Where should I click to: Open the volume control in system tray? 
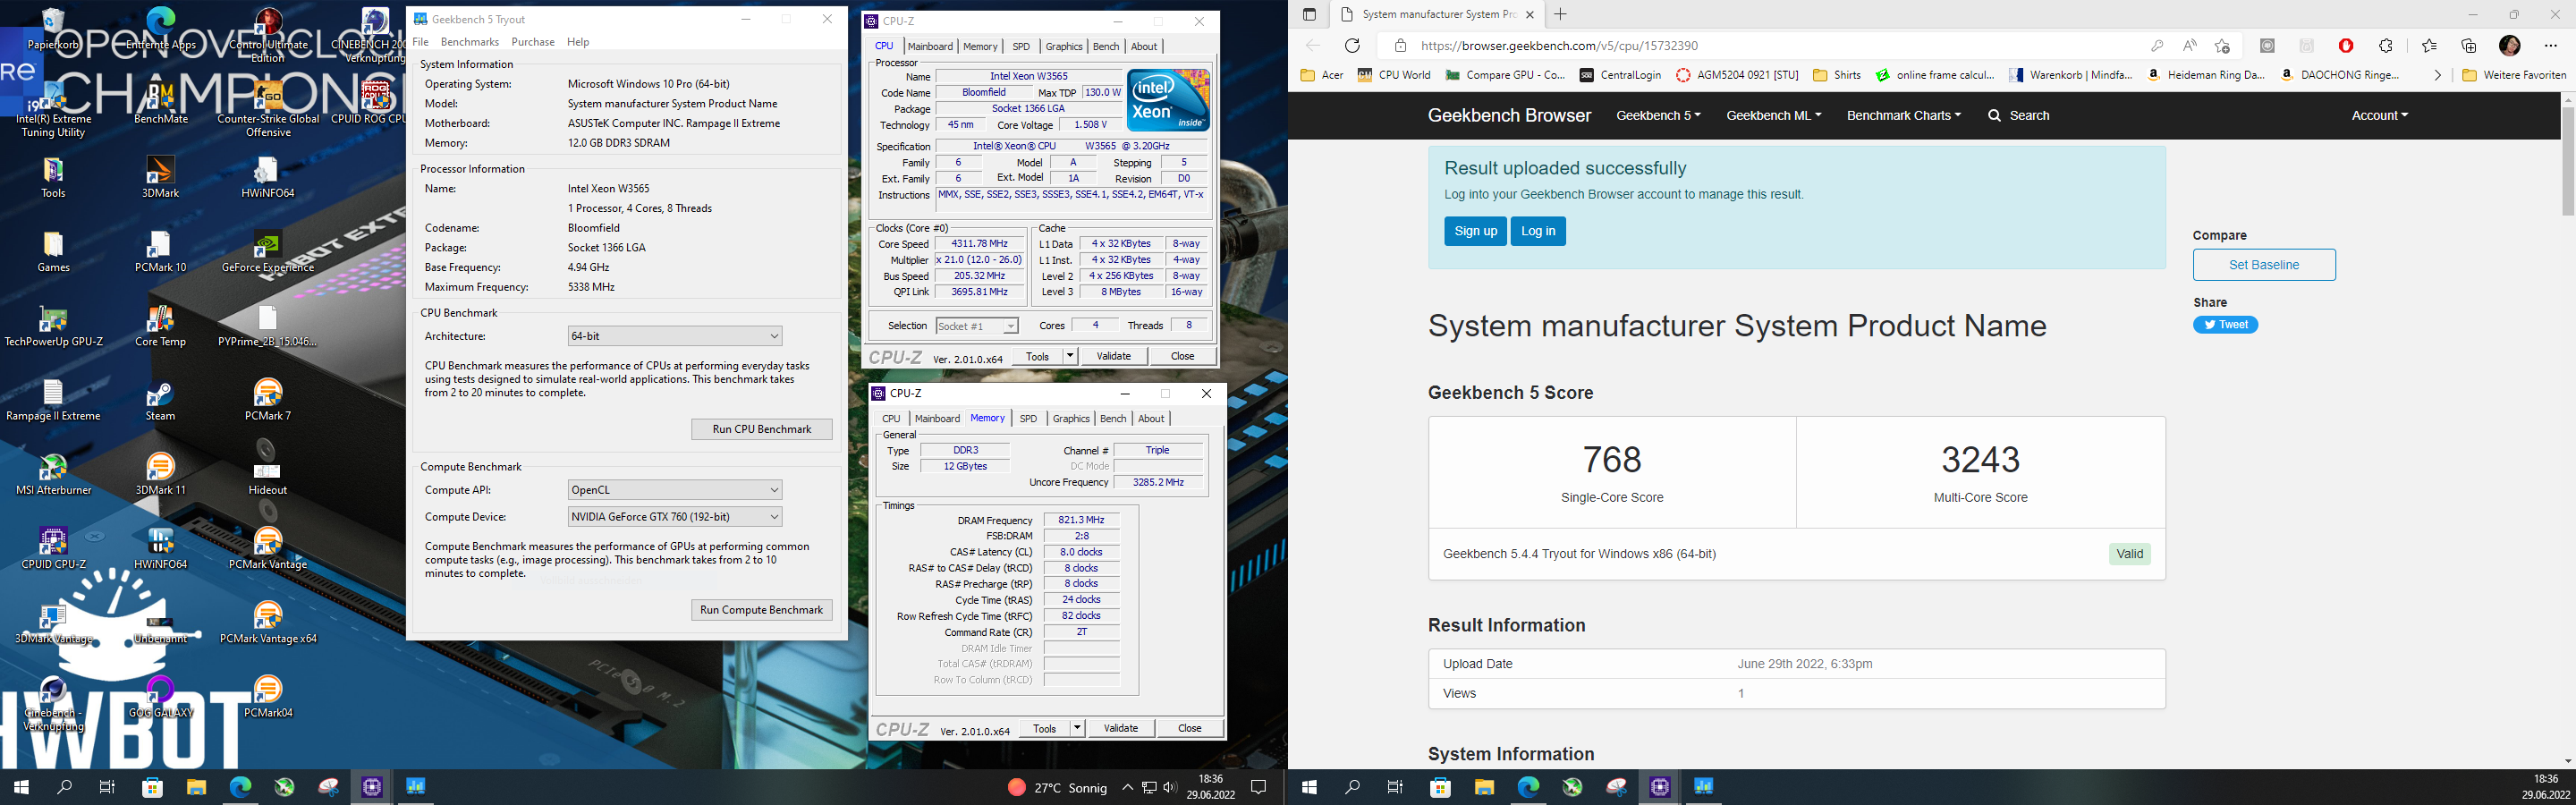click(1169, 788)
